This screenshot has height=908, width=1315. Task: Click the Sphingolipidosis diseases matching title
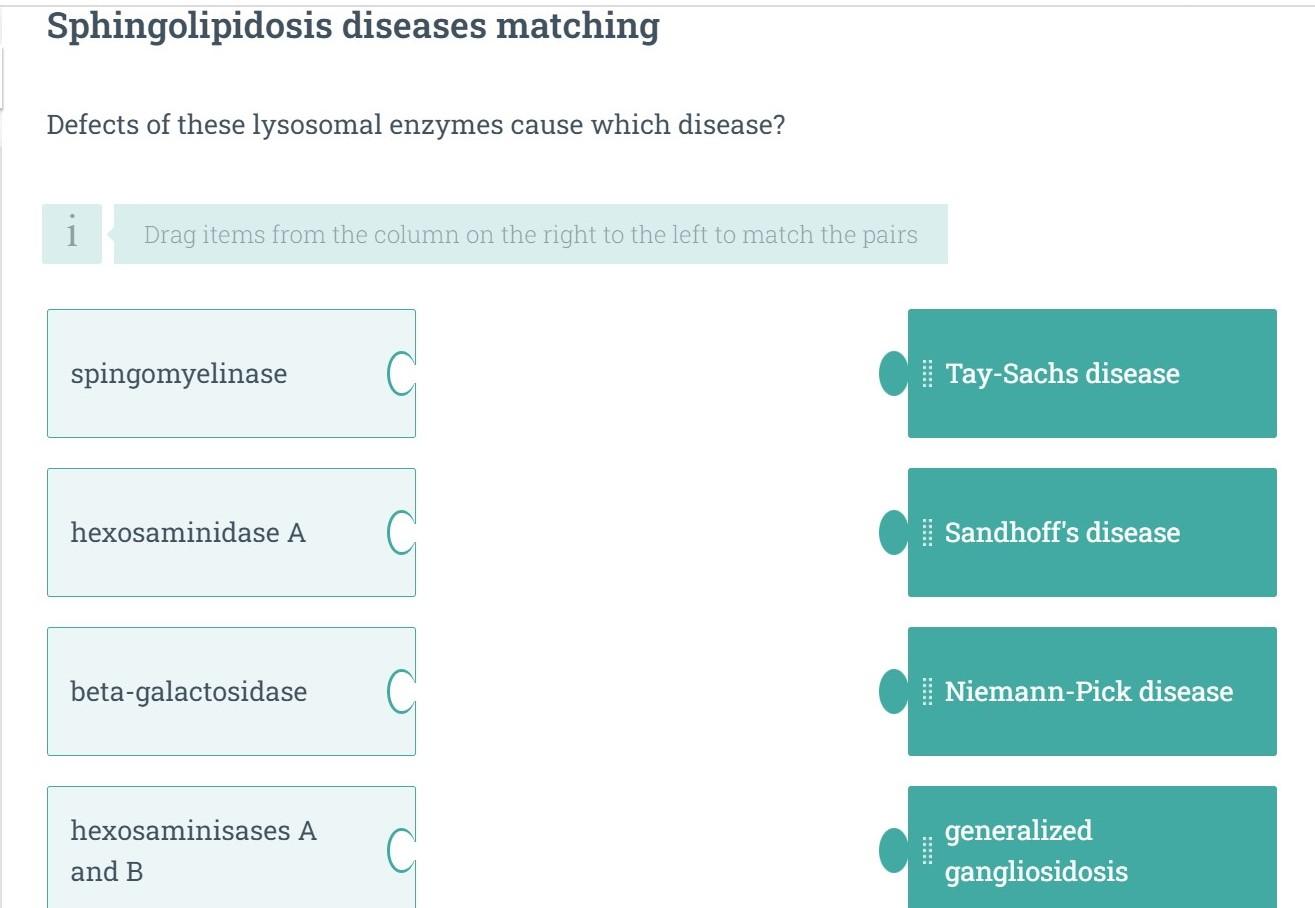352,26
